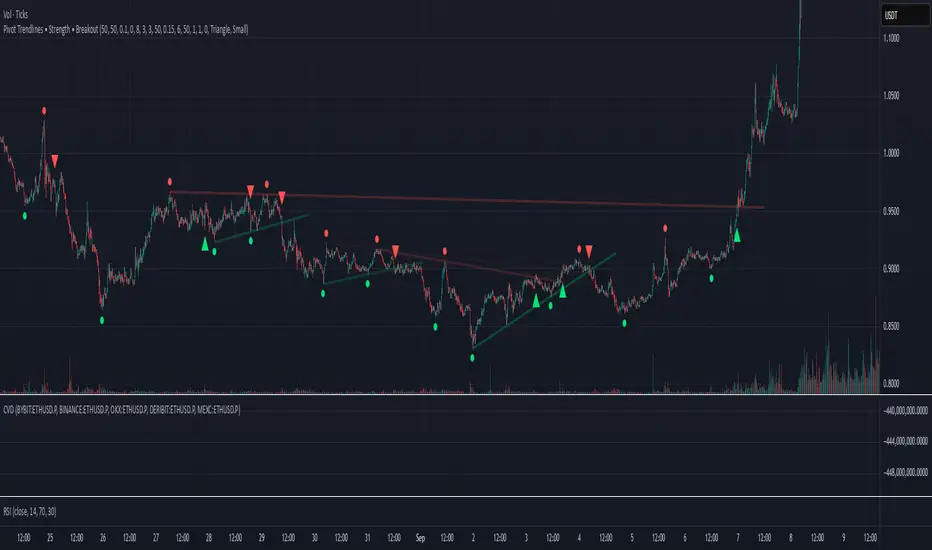Click the lowest green pivot dot at Sep 2
Screen dimensions: 932x550
[472, 358]
